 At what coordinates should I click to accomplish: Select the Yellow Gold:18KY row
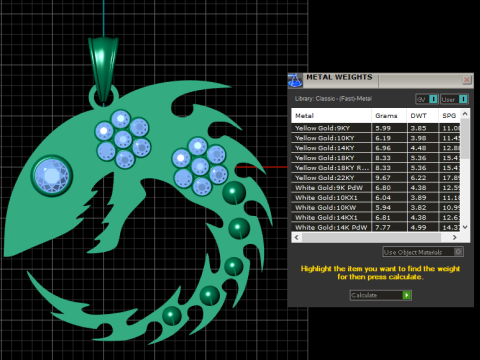[x=376, y=158]
